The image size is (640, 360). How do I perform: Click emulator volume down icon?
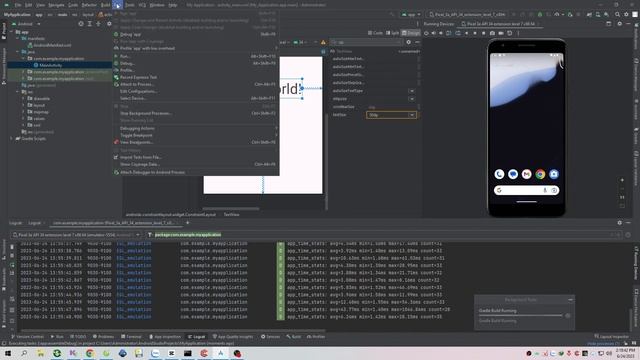441,33
